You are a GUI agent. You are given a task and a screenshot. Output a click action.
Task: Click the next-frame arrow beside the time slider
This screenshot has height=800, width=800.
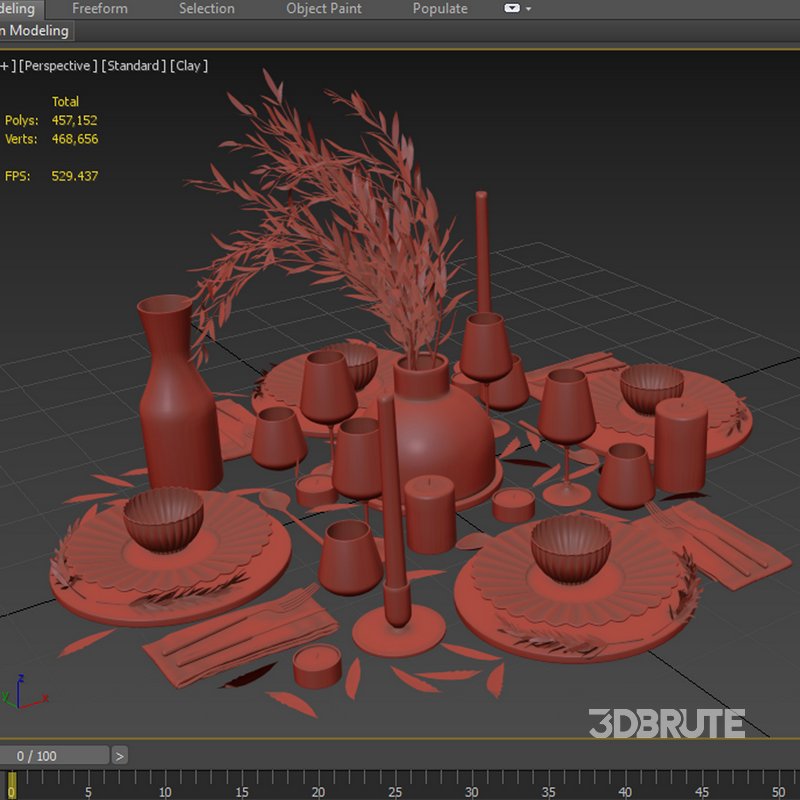pos(120,755)
